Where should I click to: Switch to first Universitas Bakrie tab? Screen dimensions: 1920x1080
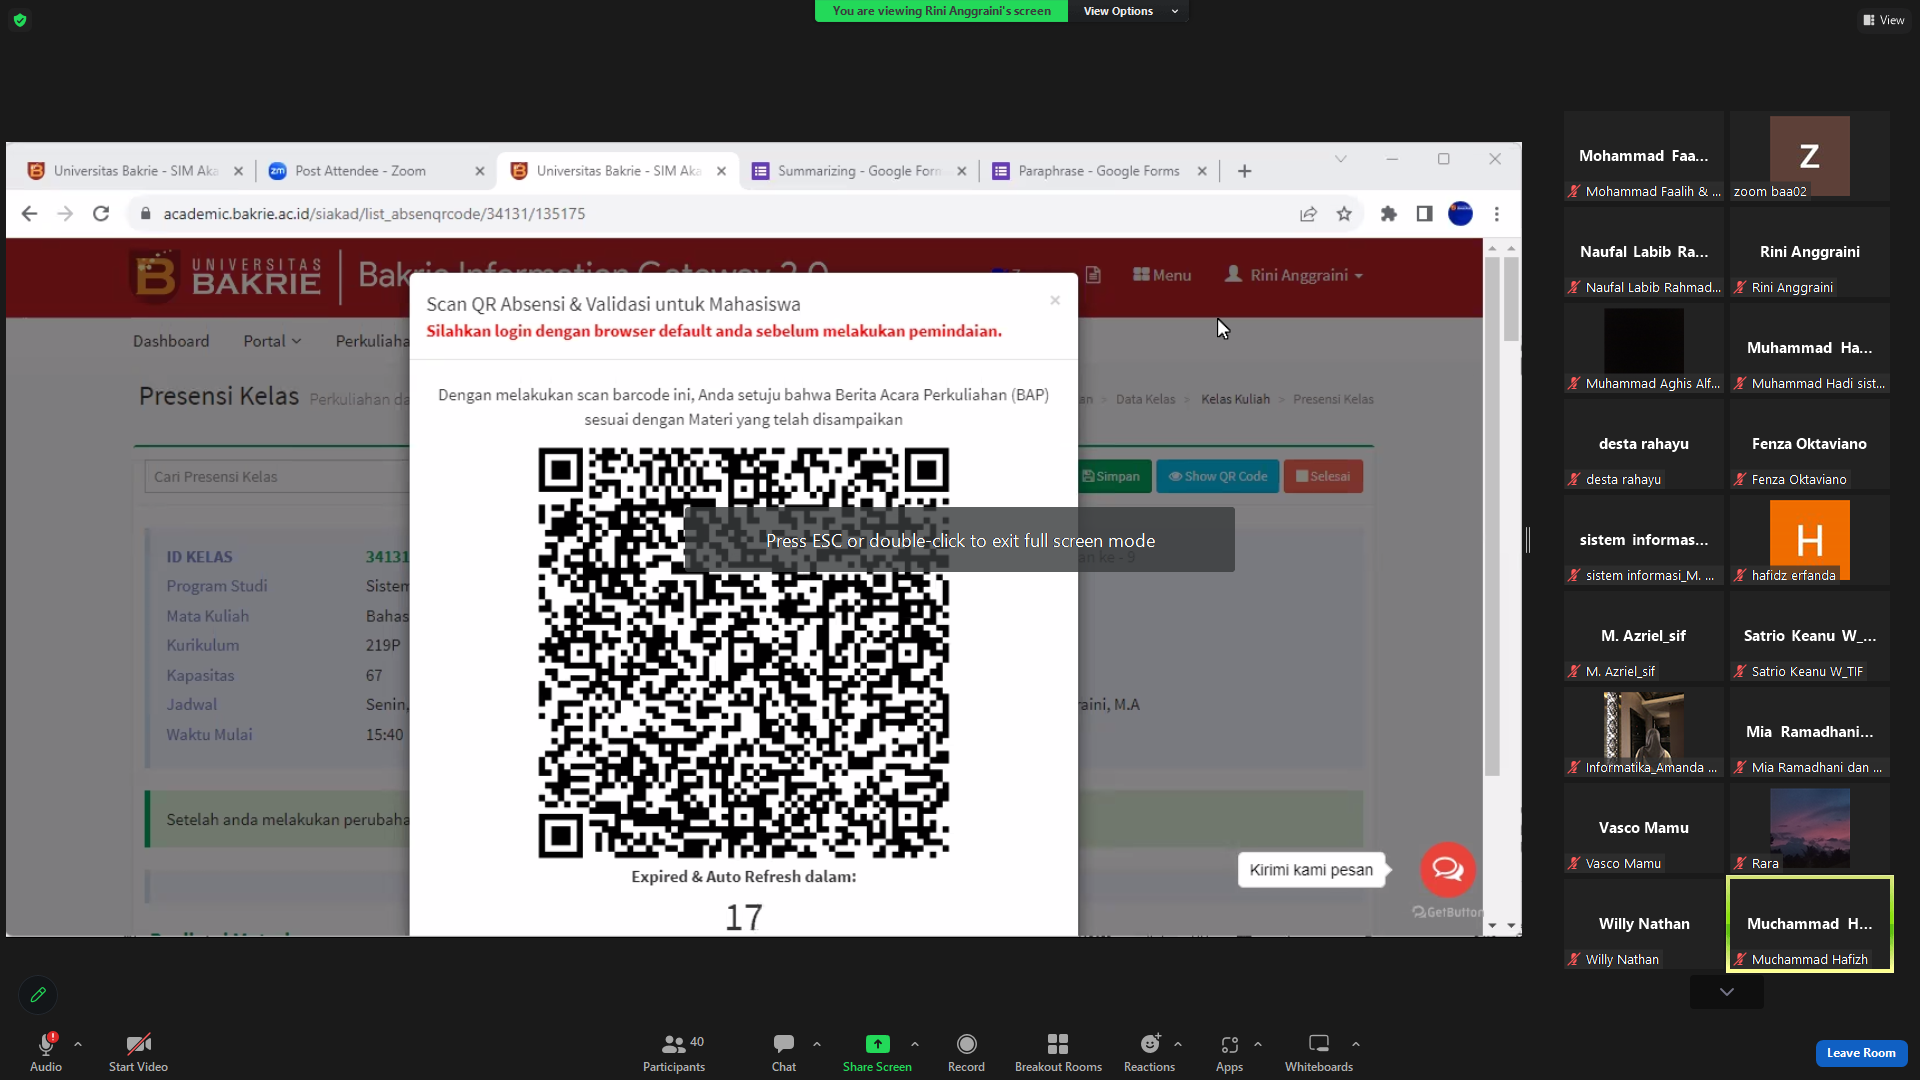point(135,171)
